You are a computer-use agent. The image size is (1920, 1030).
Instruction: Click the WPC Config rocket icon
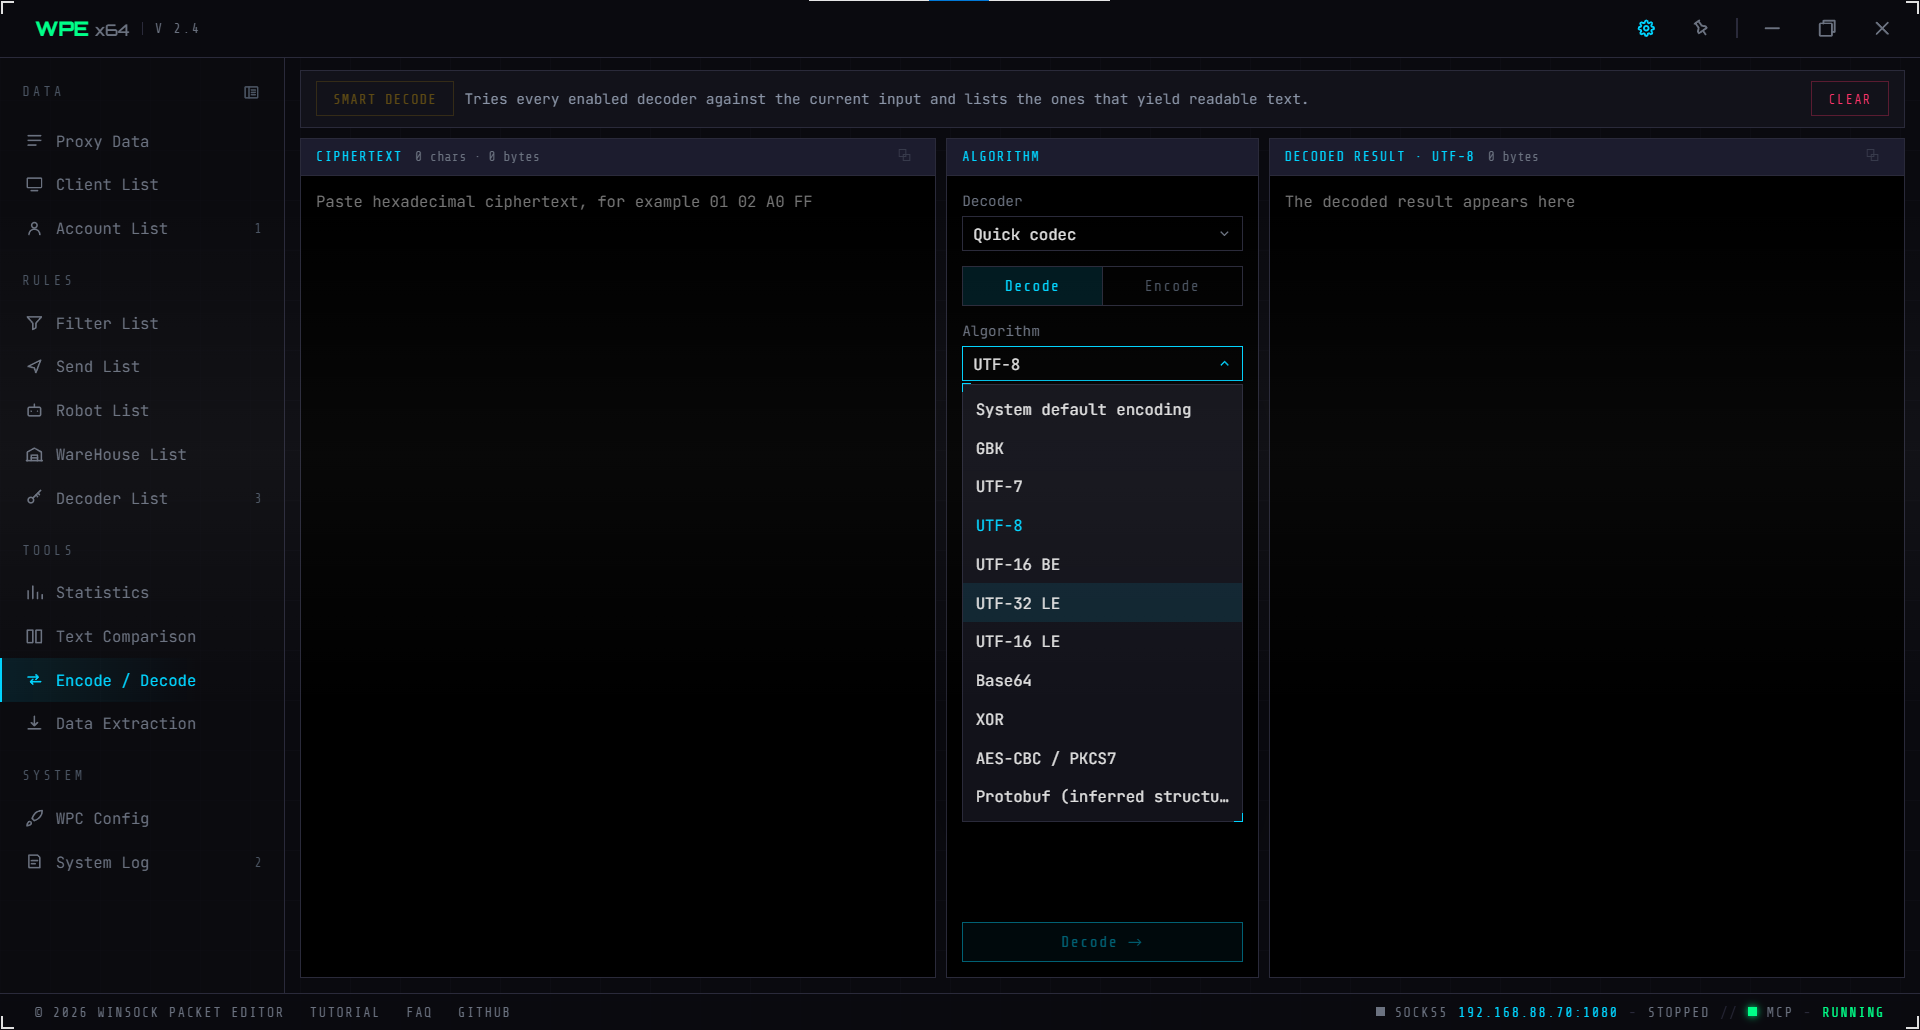click(x=34, y=818)
